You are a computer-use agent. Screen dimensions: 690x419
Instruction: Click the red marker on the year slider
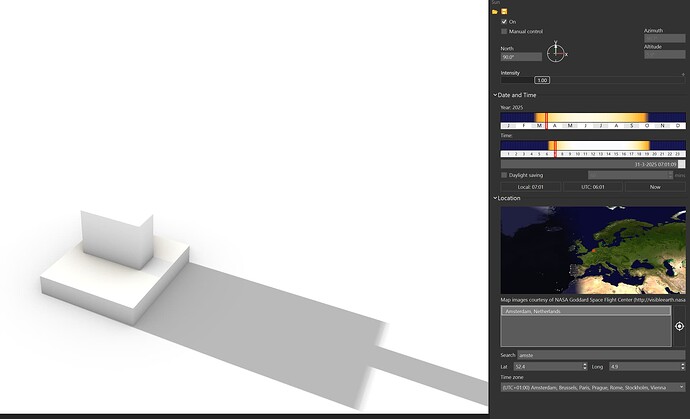[547, 121]
